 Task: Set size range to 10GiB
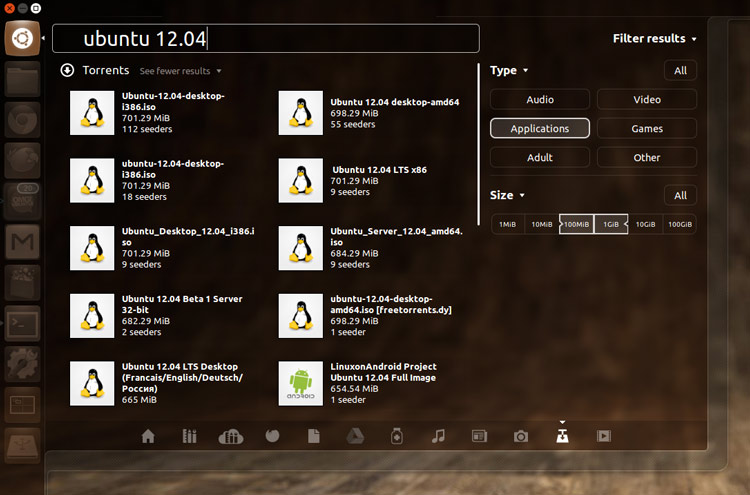click(x=645, y=224)
